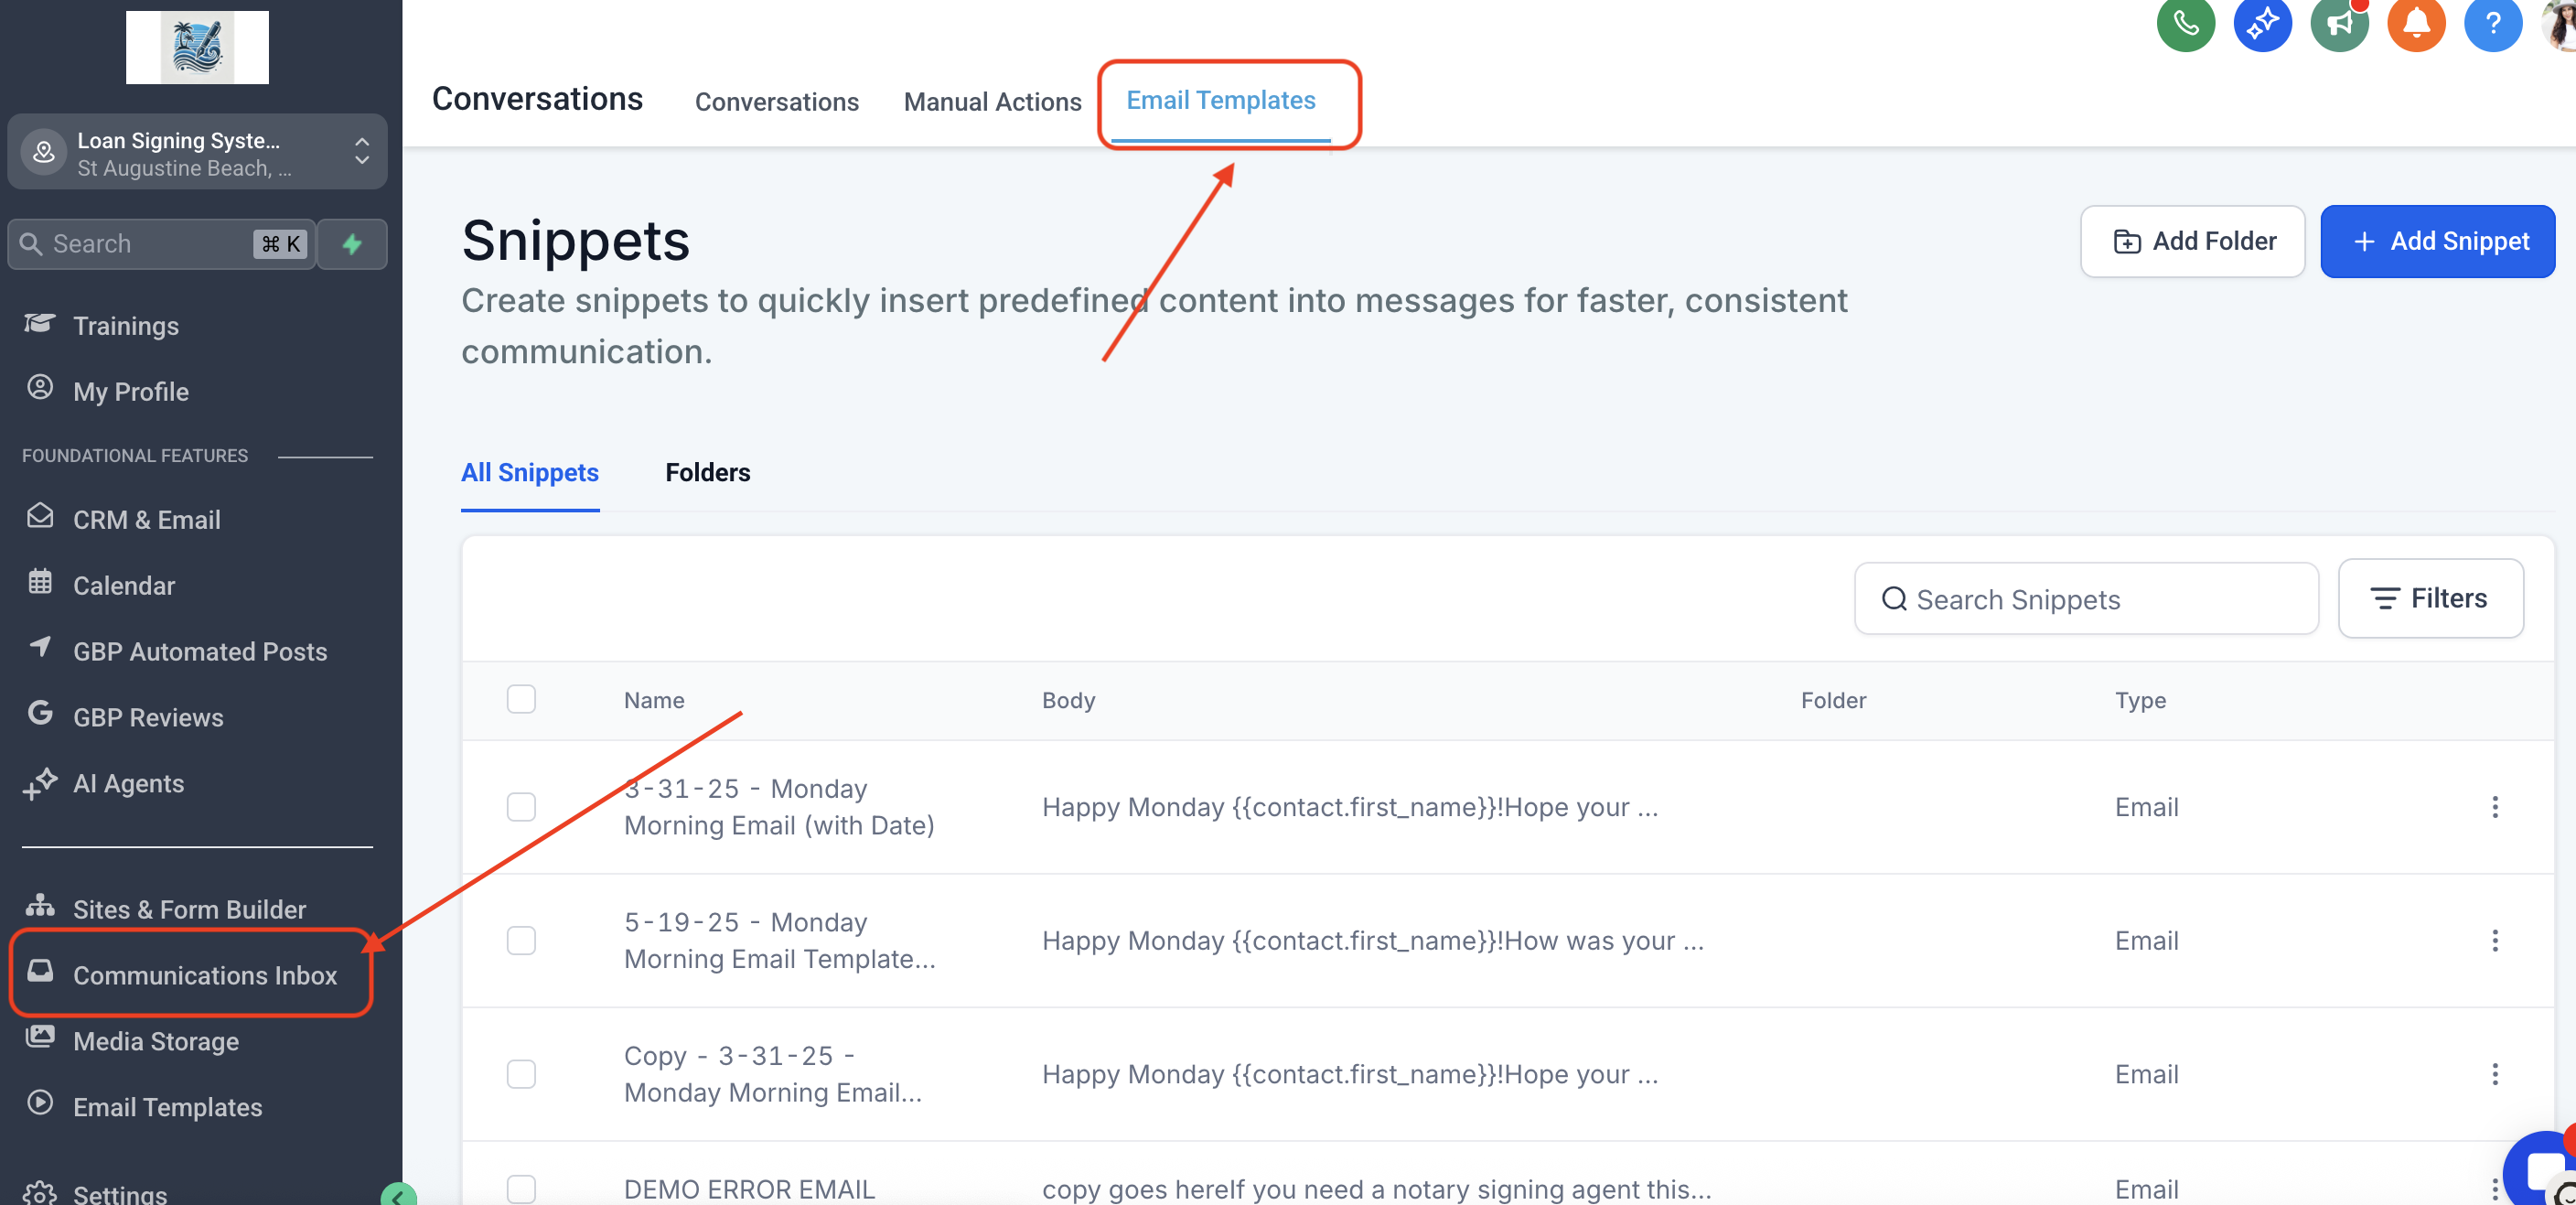Open the Filters dropdown button
2576x1205 pixels.
(x=2430, y=598)
